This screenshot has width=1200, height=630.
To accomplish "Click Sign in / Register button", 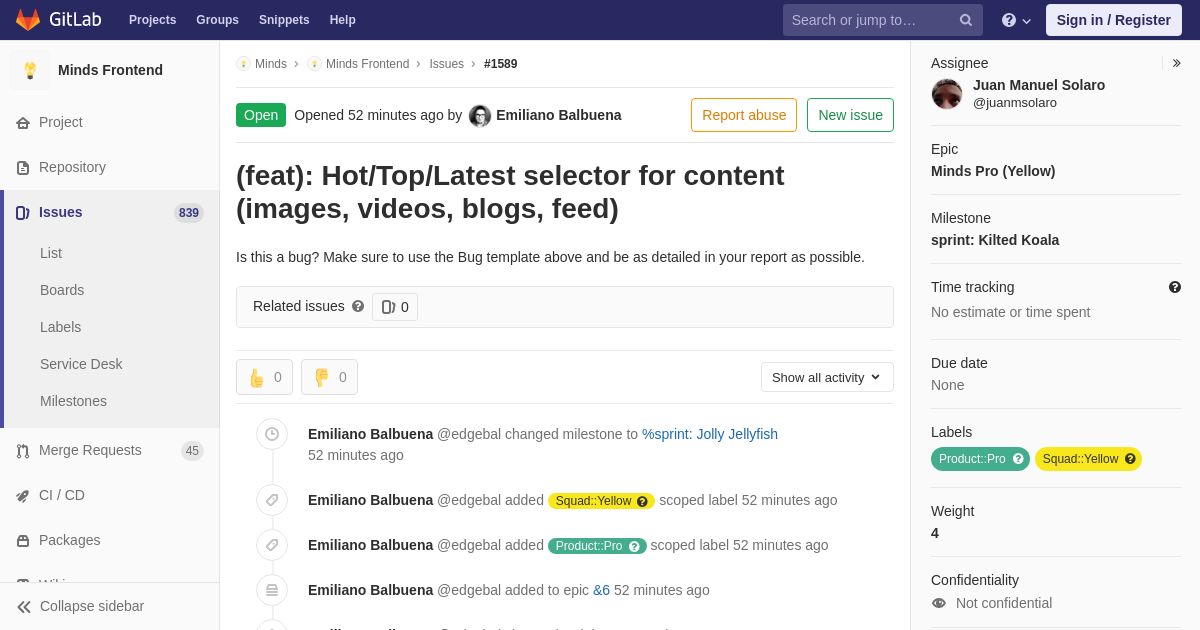I will coord(1113,20).
